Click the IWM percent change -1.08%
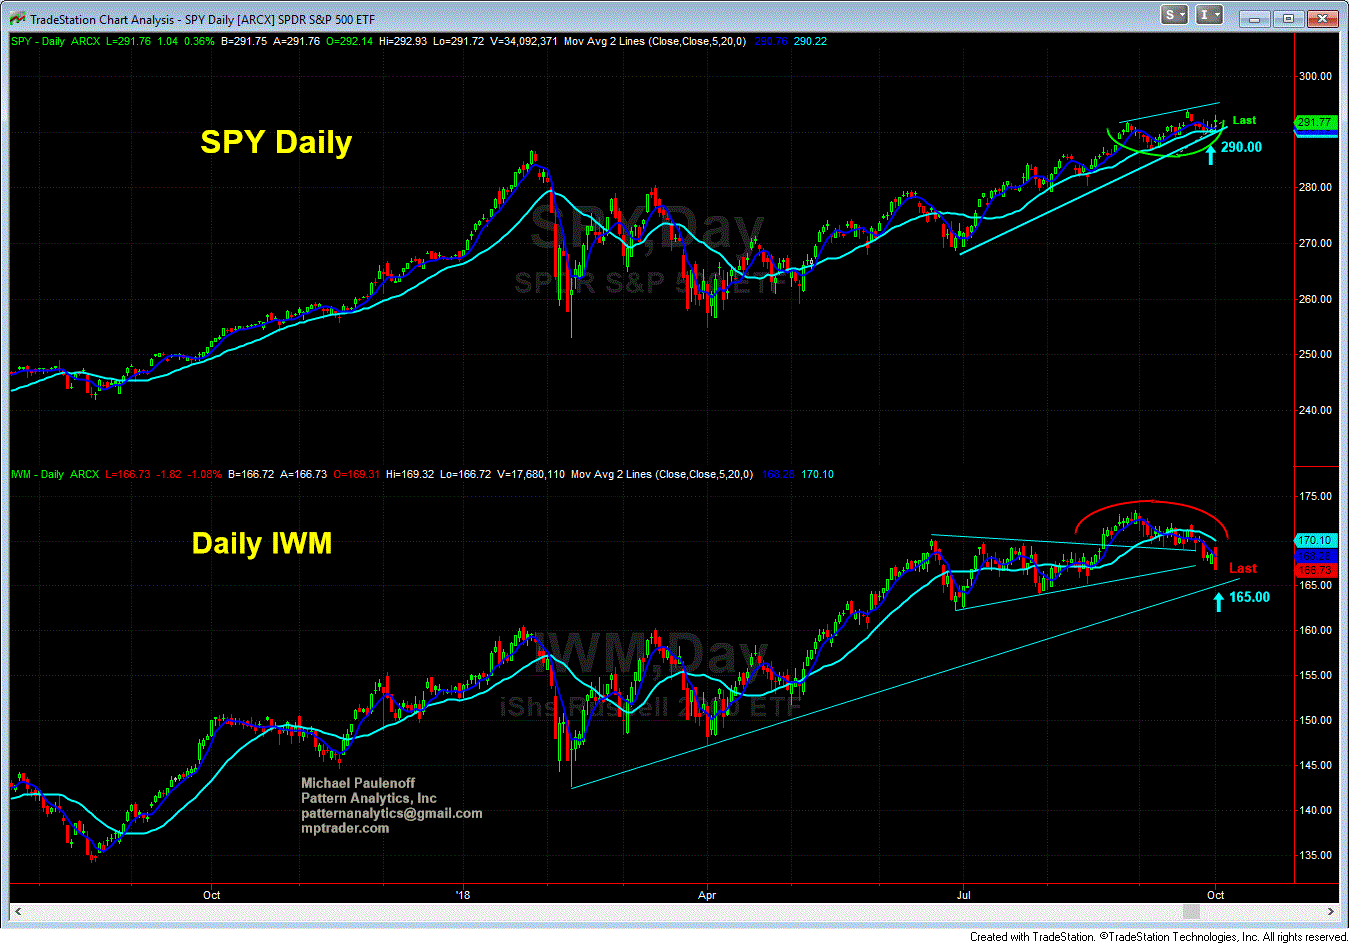The image size is (1349, 943). tap(204, 474)
